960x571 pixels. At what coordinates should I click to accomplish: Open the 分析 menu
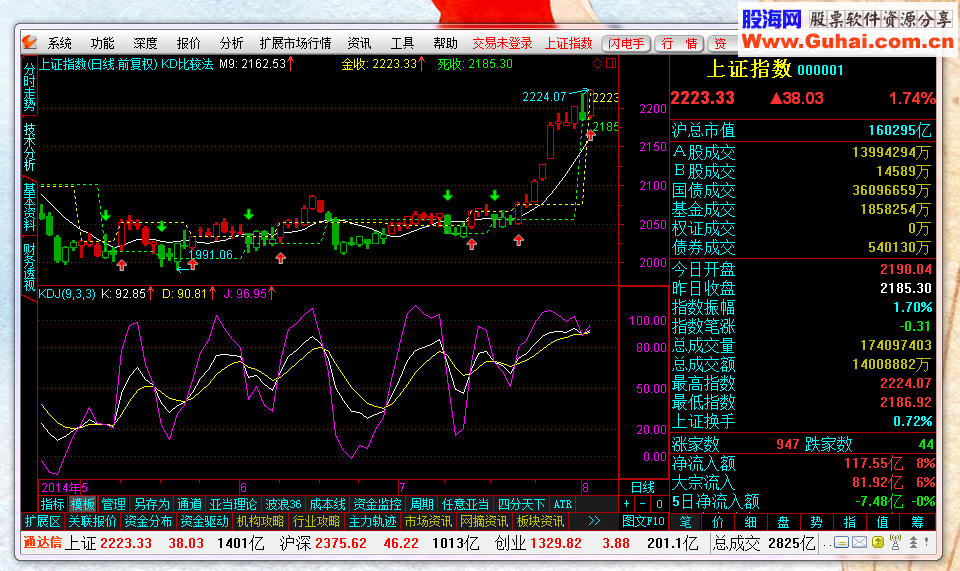click(231, 43)
